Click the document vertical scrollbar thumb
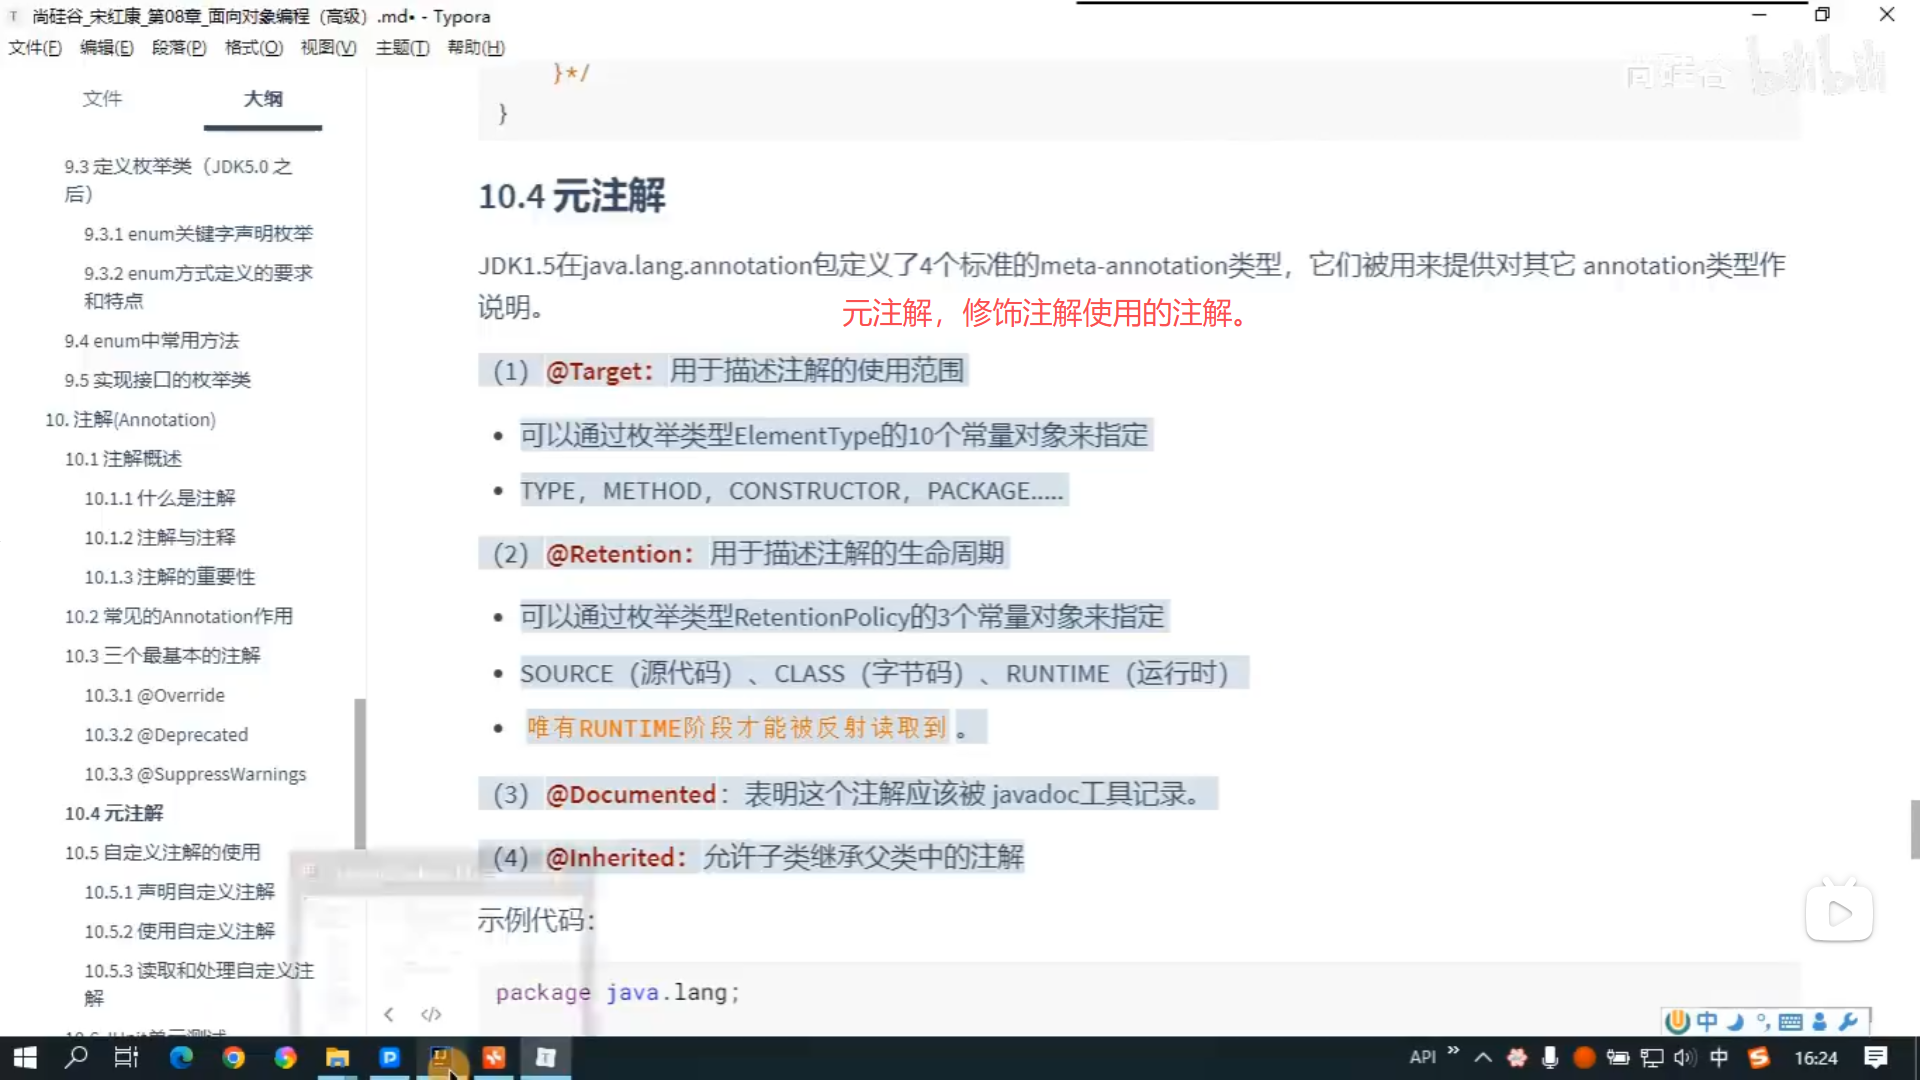This screenshot has height=1080, width=1920. (x=1914, y=828)
